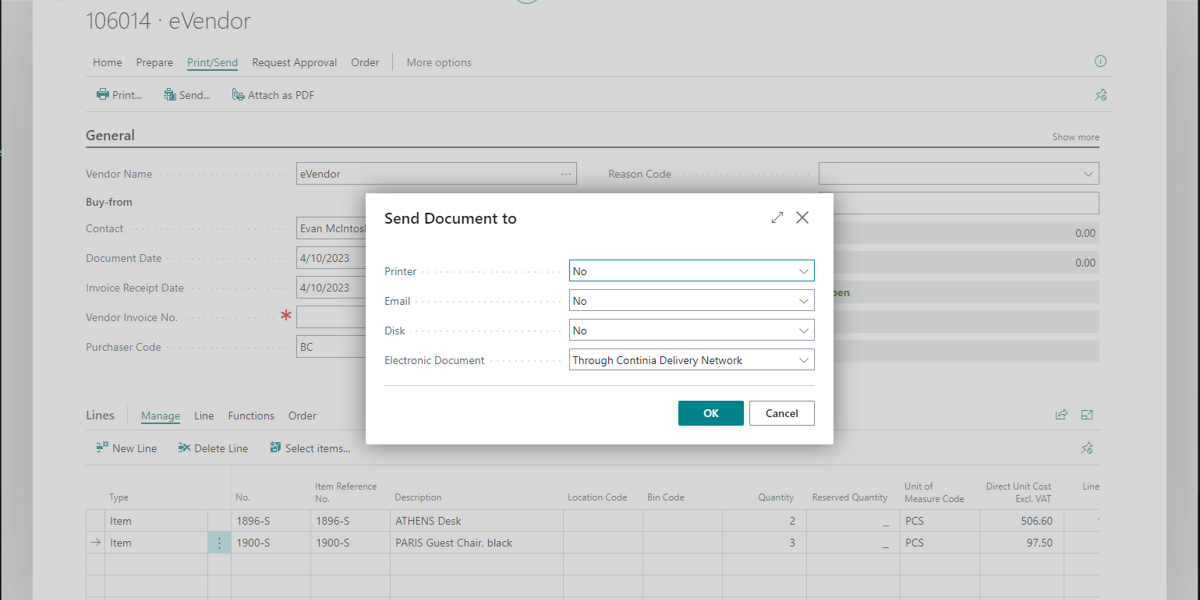Click Show more in the General section

tap(1075, 137)
